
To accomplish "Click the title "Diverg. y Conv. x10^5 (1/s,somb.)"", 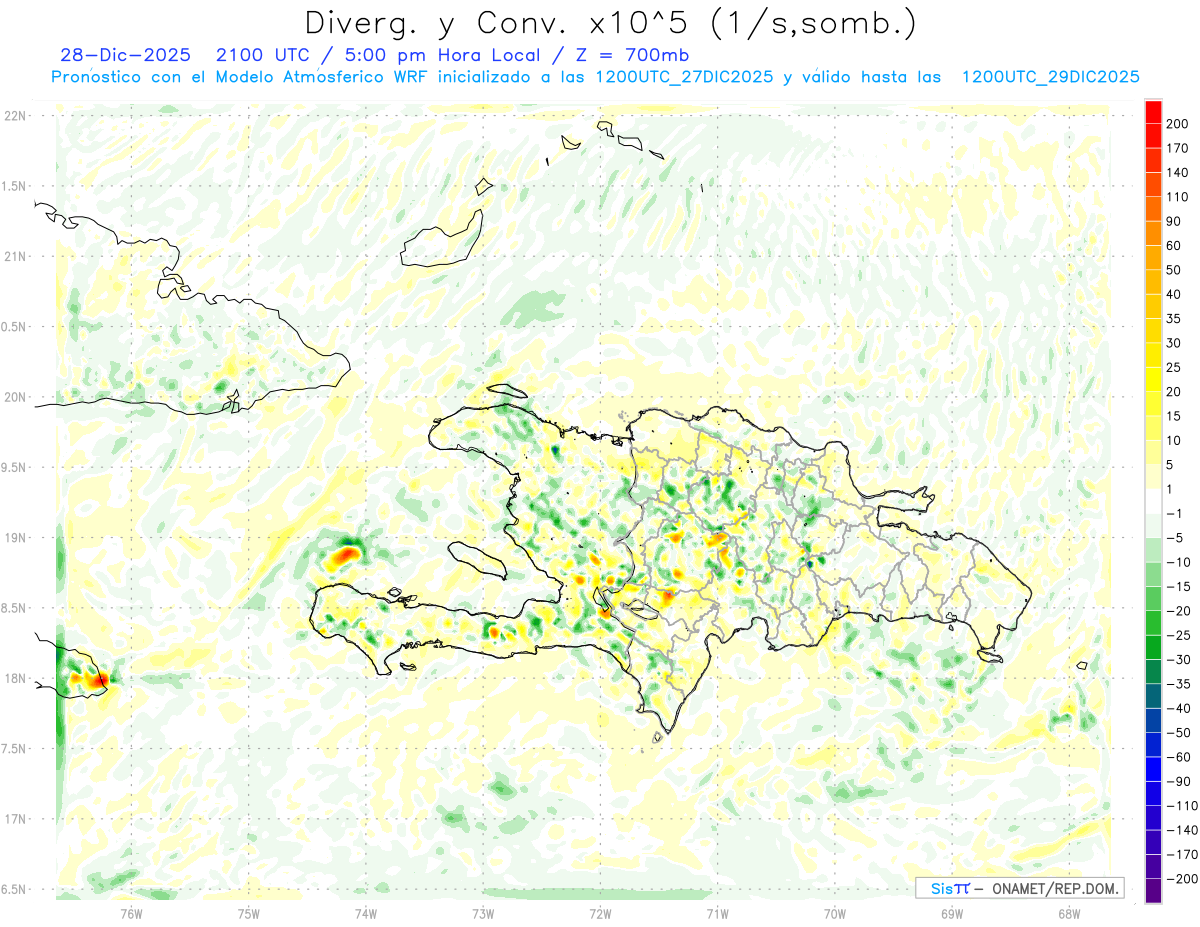I will point(610,22).
